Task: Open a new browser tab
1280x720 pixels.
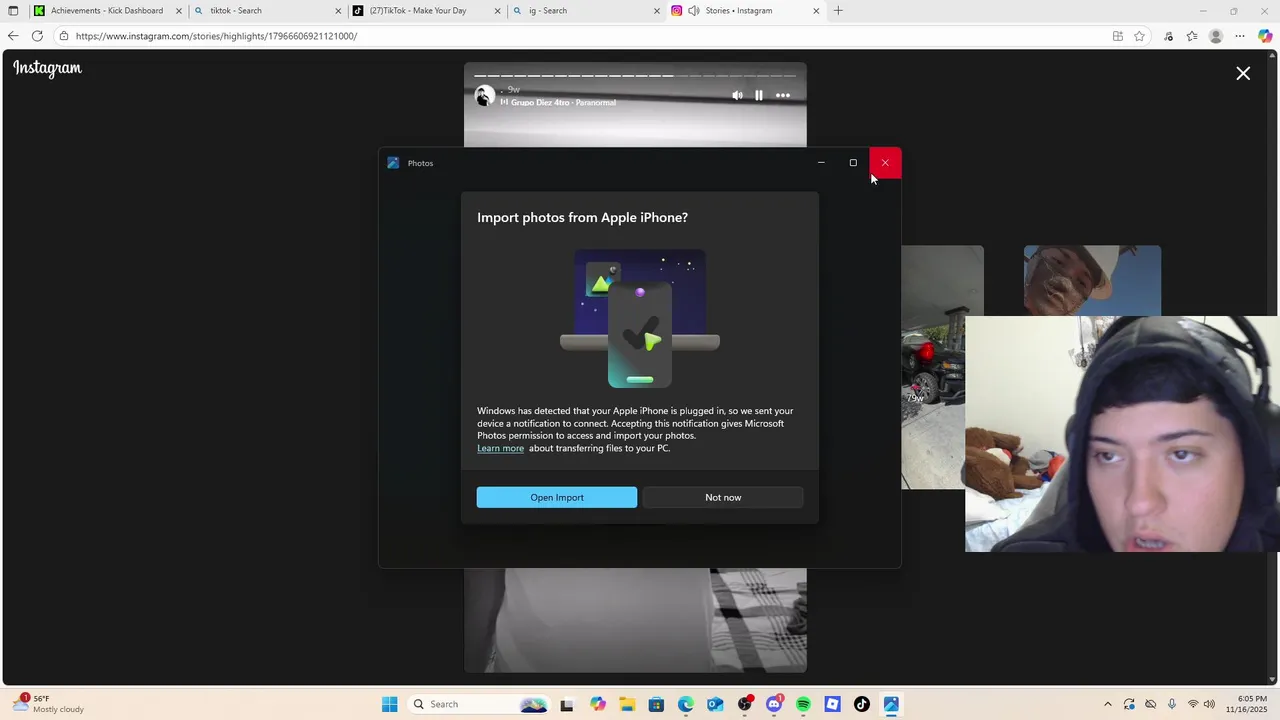Action: coord(838,11)
